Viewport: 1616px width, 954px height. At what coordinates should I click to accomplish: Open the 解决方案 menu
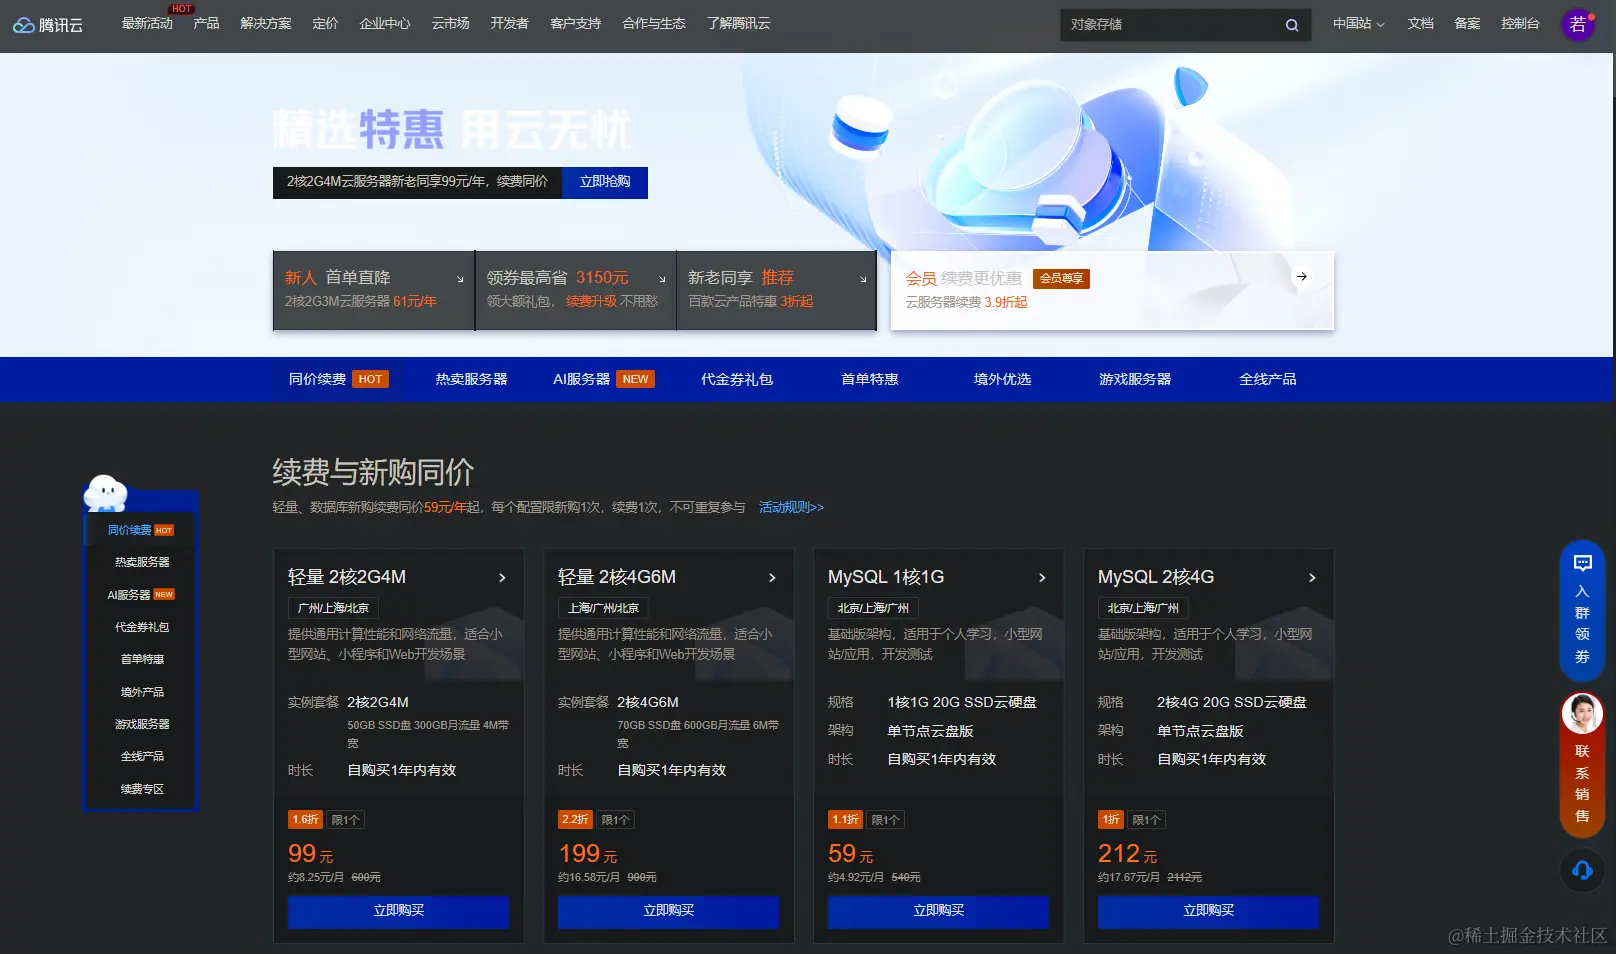[x=266, y=24]
